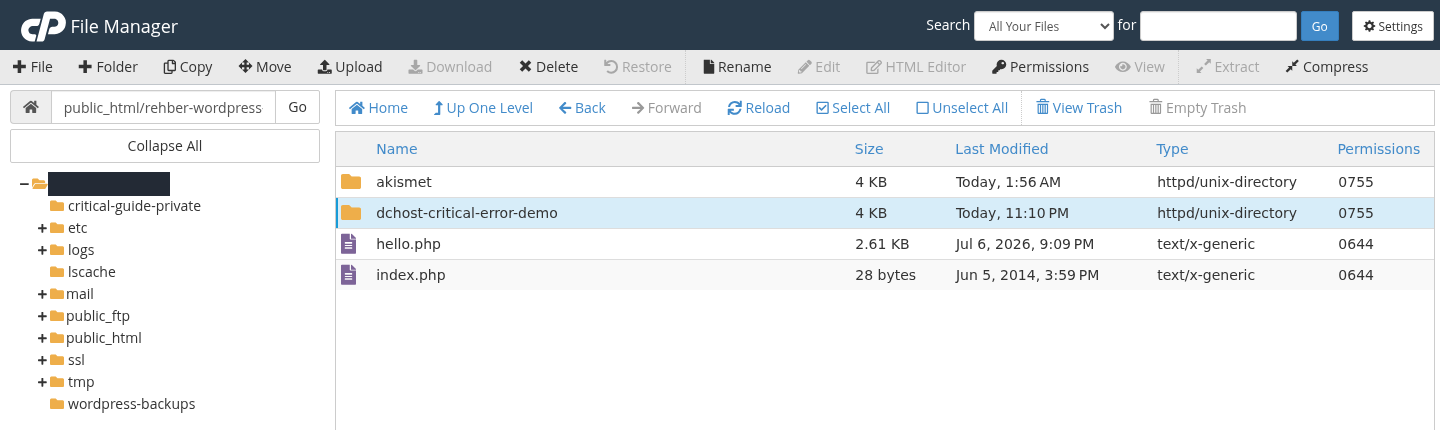The height and width of the screenshot is (430, 1440).
Task: Click the dchost-critical-error-demo folder icon
Action: tap(350, 213)
